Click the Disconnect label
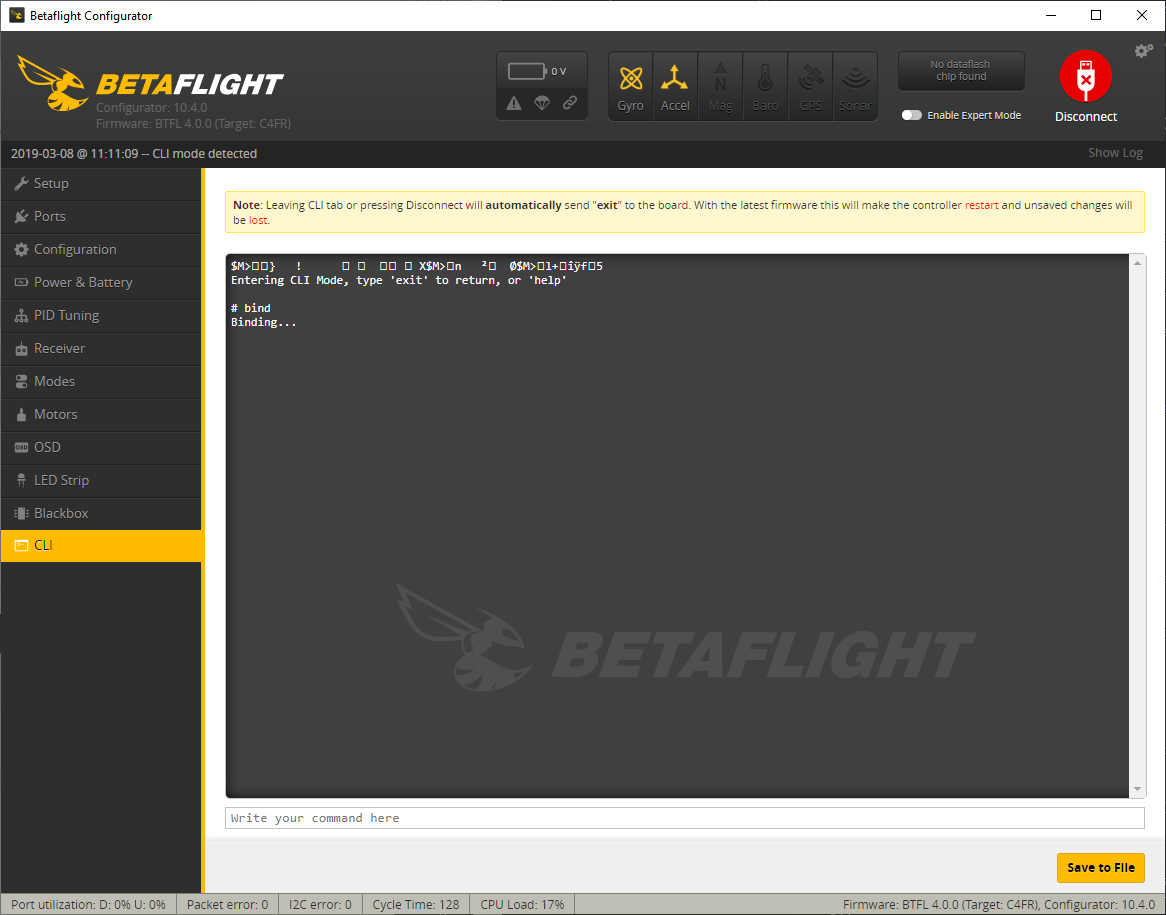The width and height of the screenshot is (1166, 915). tap(1086, 117)
